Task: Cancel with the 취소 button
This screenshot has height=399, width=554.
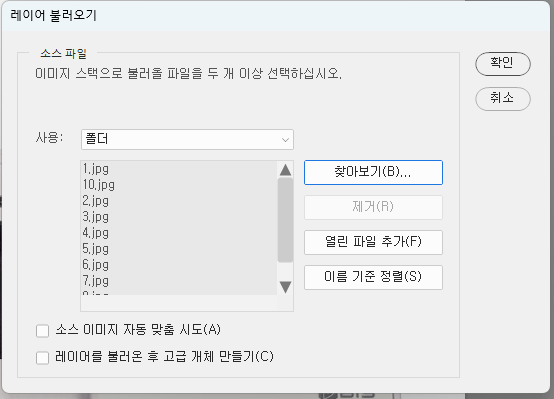Action: pyautogui.click(x=503, y=99)
